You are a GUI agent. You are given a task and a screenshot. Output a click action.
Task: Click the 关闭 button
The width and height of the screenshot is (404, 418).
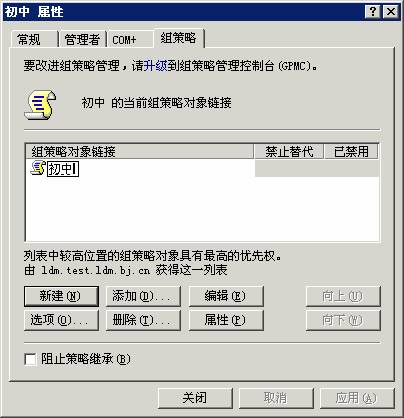click(x=195, y=398)
